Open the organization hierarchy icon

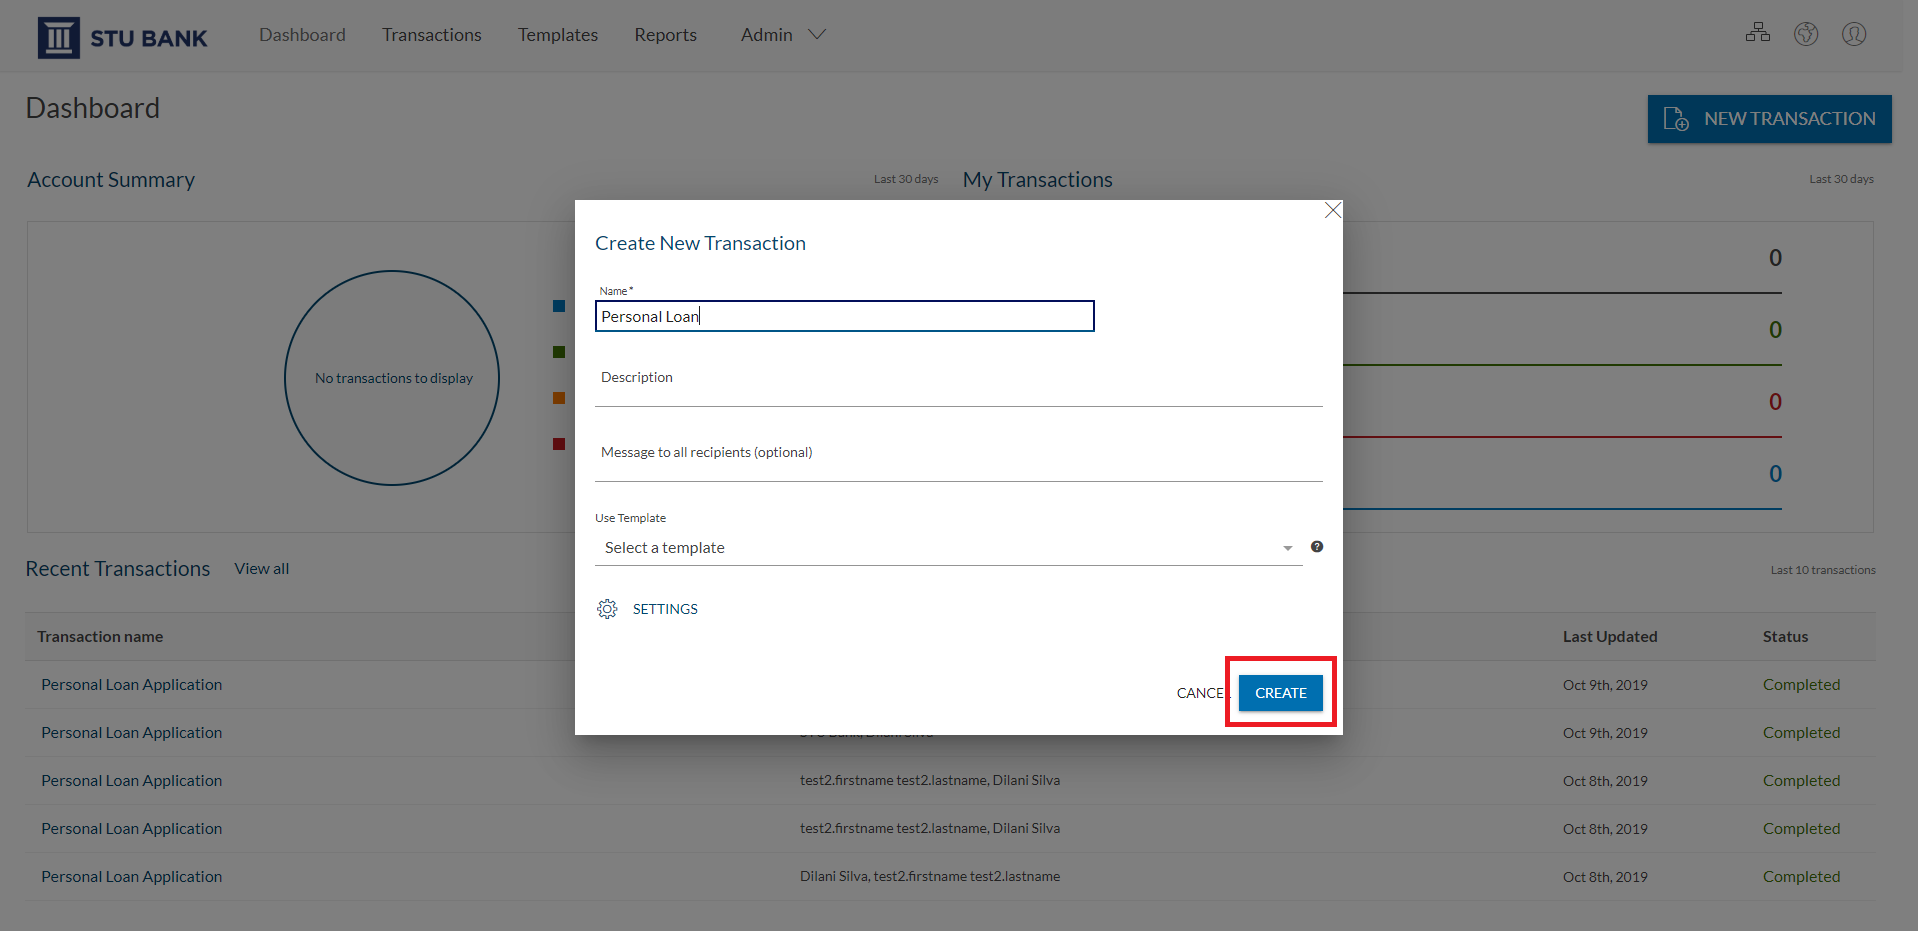pyautogui.click(x=1758, y=33)
